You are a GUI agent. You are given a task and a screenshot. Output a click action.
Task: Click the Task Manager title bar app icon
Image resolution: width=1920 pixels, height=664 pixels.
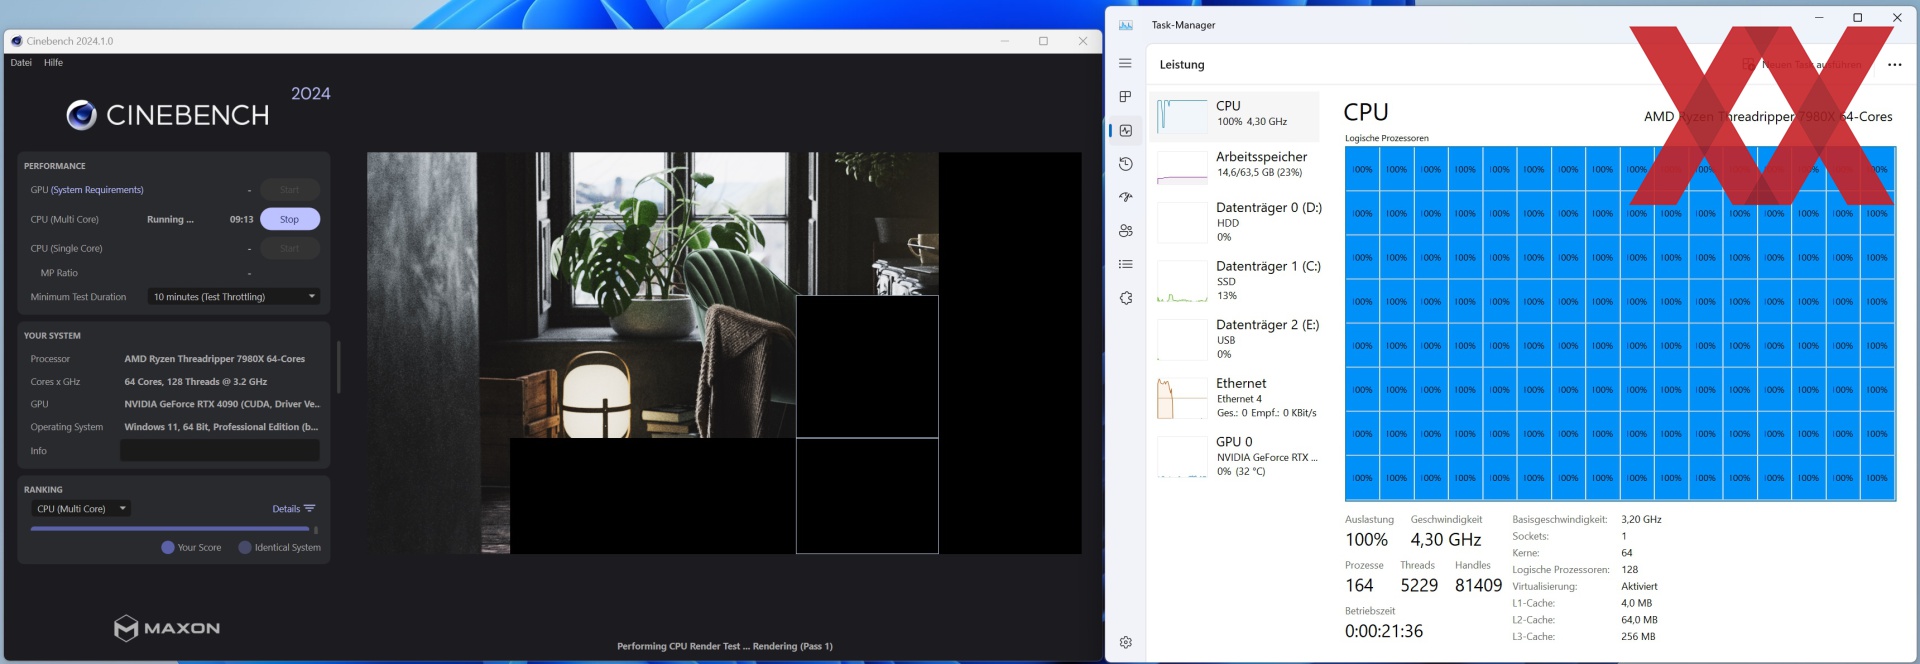coord(1125,25)
